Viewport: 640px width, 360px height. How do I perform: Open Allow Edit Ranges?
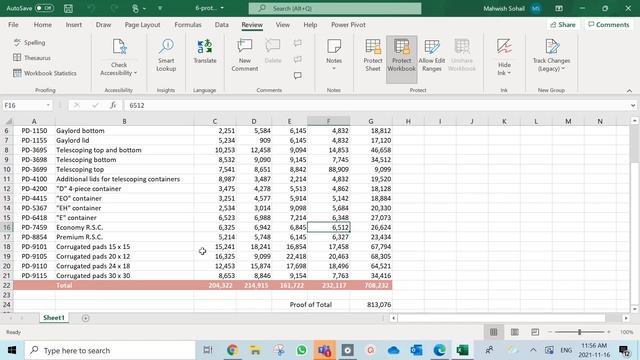click(431, 55)
